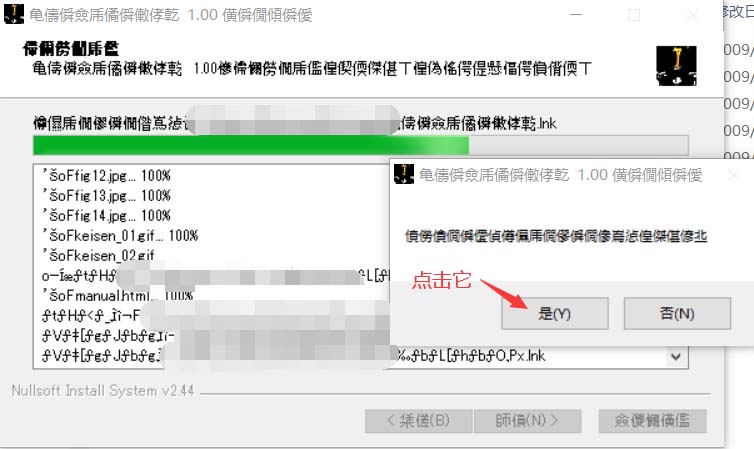
Task: Select the keisen_01.gif log entry
Action: tap(120, 236)
